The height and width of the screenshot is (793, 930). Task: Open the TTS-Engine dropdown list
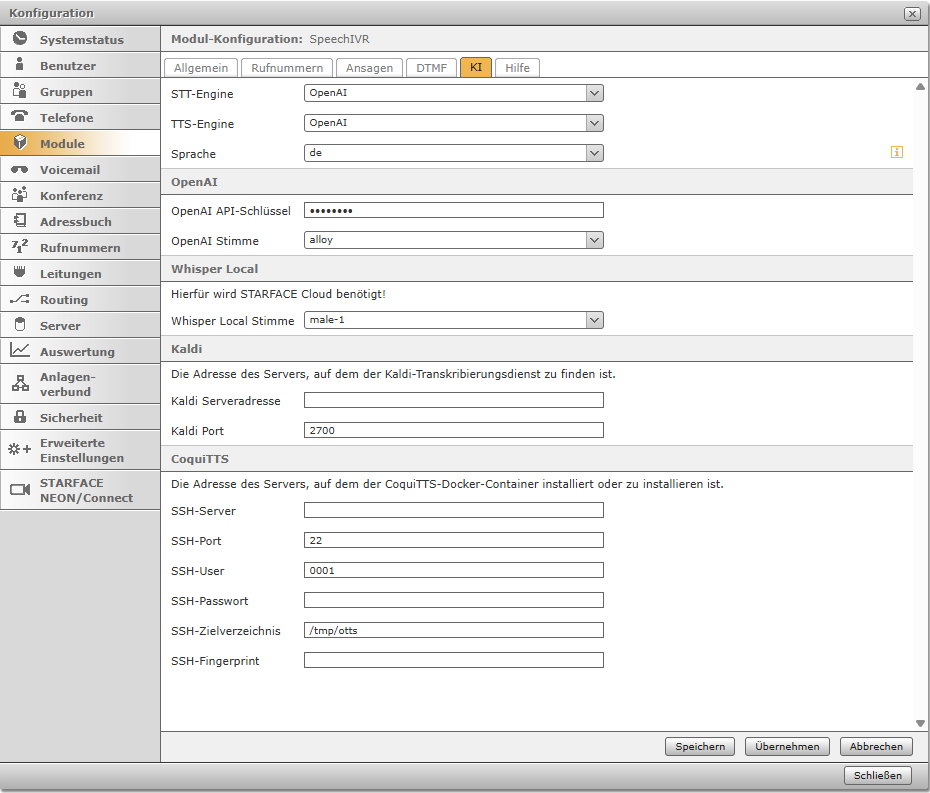click(x=594, y=123)
